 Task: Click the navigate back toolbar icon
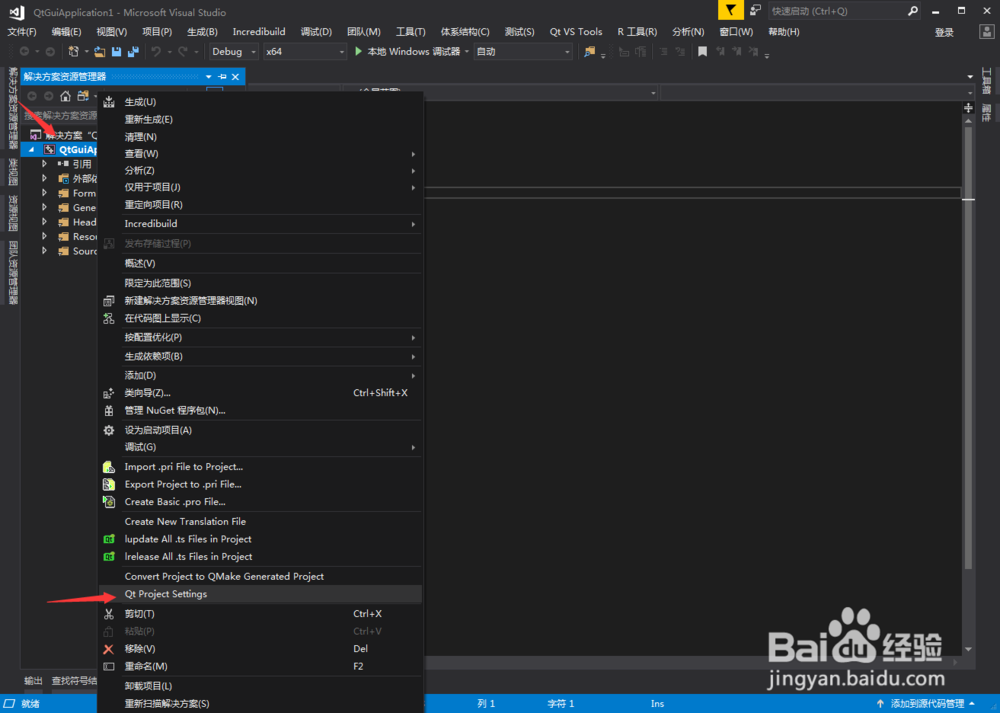(24, 52)
